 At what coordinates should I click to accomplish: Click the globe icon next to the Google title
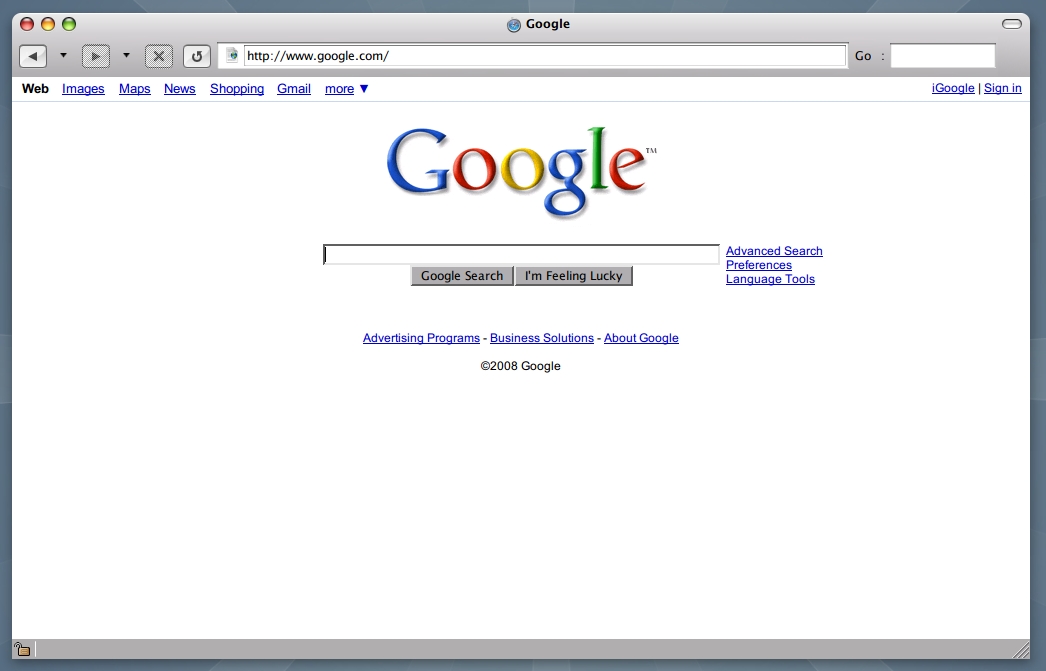[x=514, y=25]
